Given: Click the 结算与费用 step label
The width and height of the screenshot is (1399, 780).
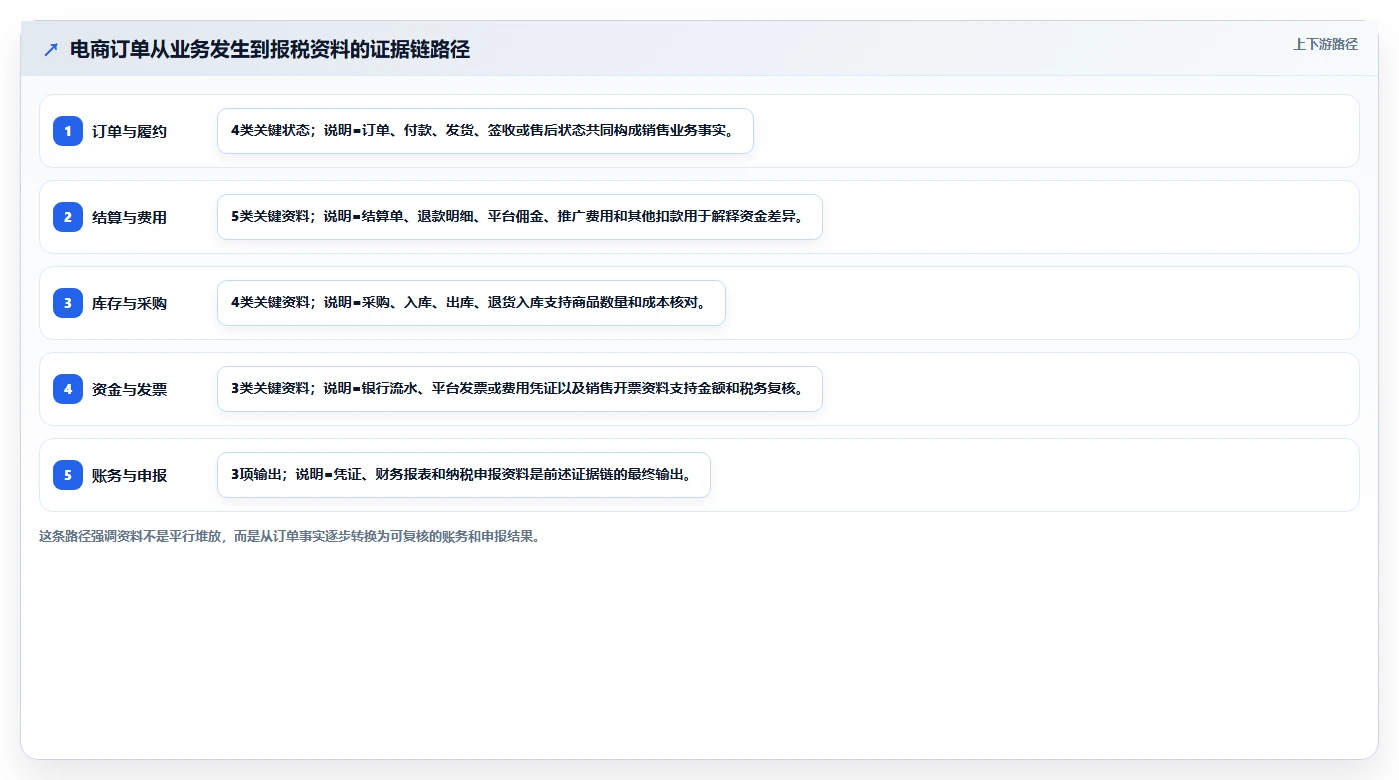Looking at the screenshot, I should 129,217.
